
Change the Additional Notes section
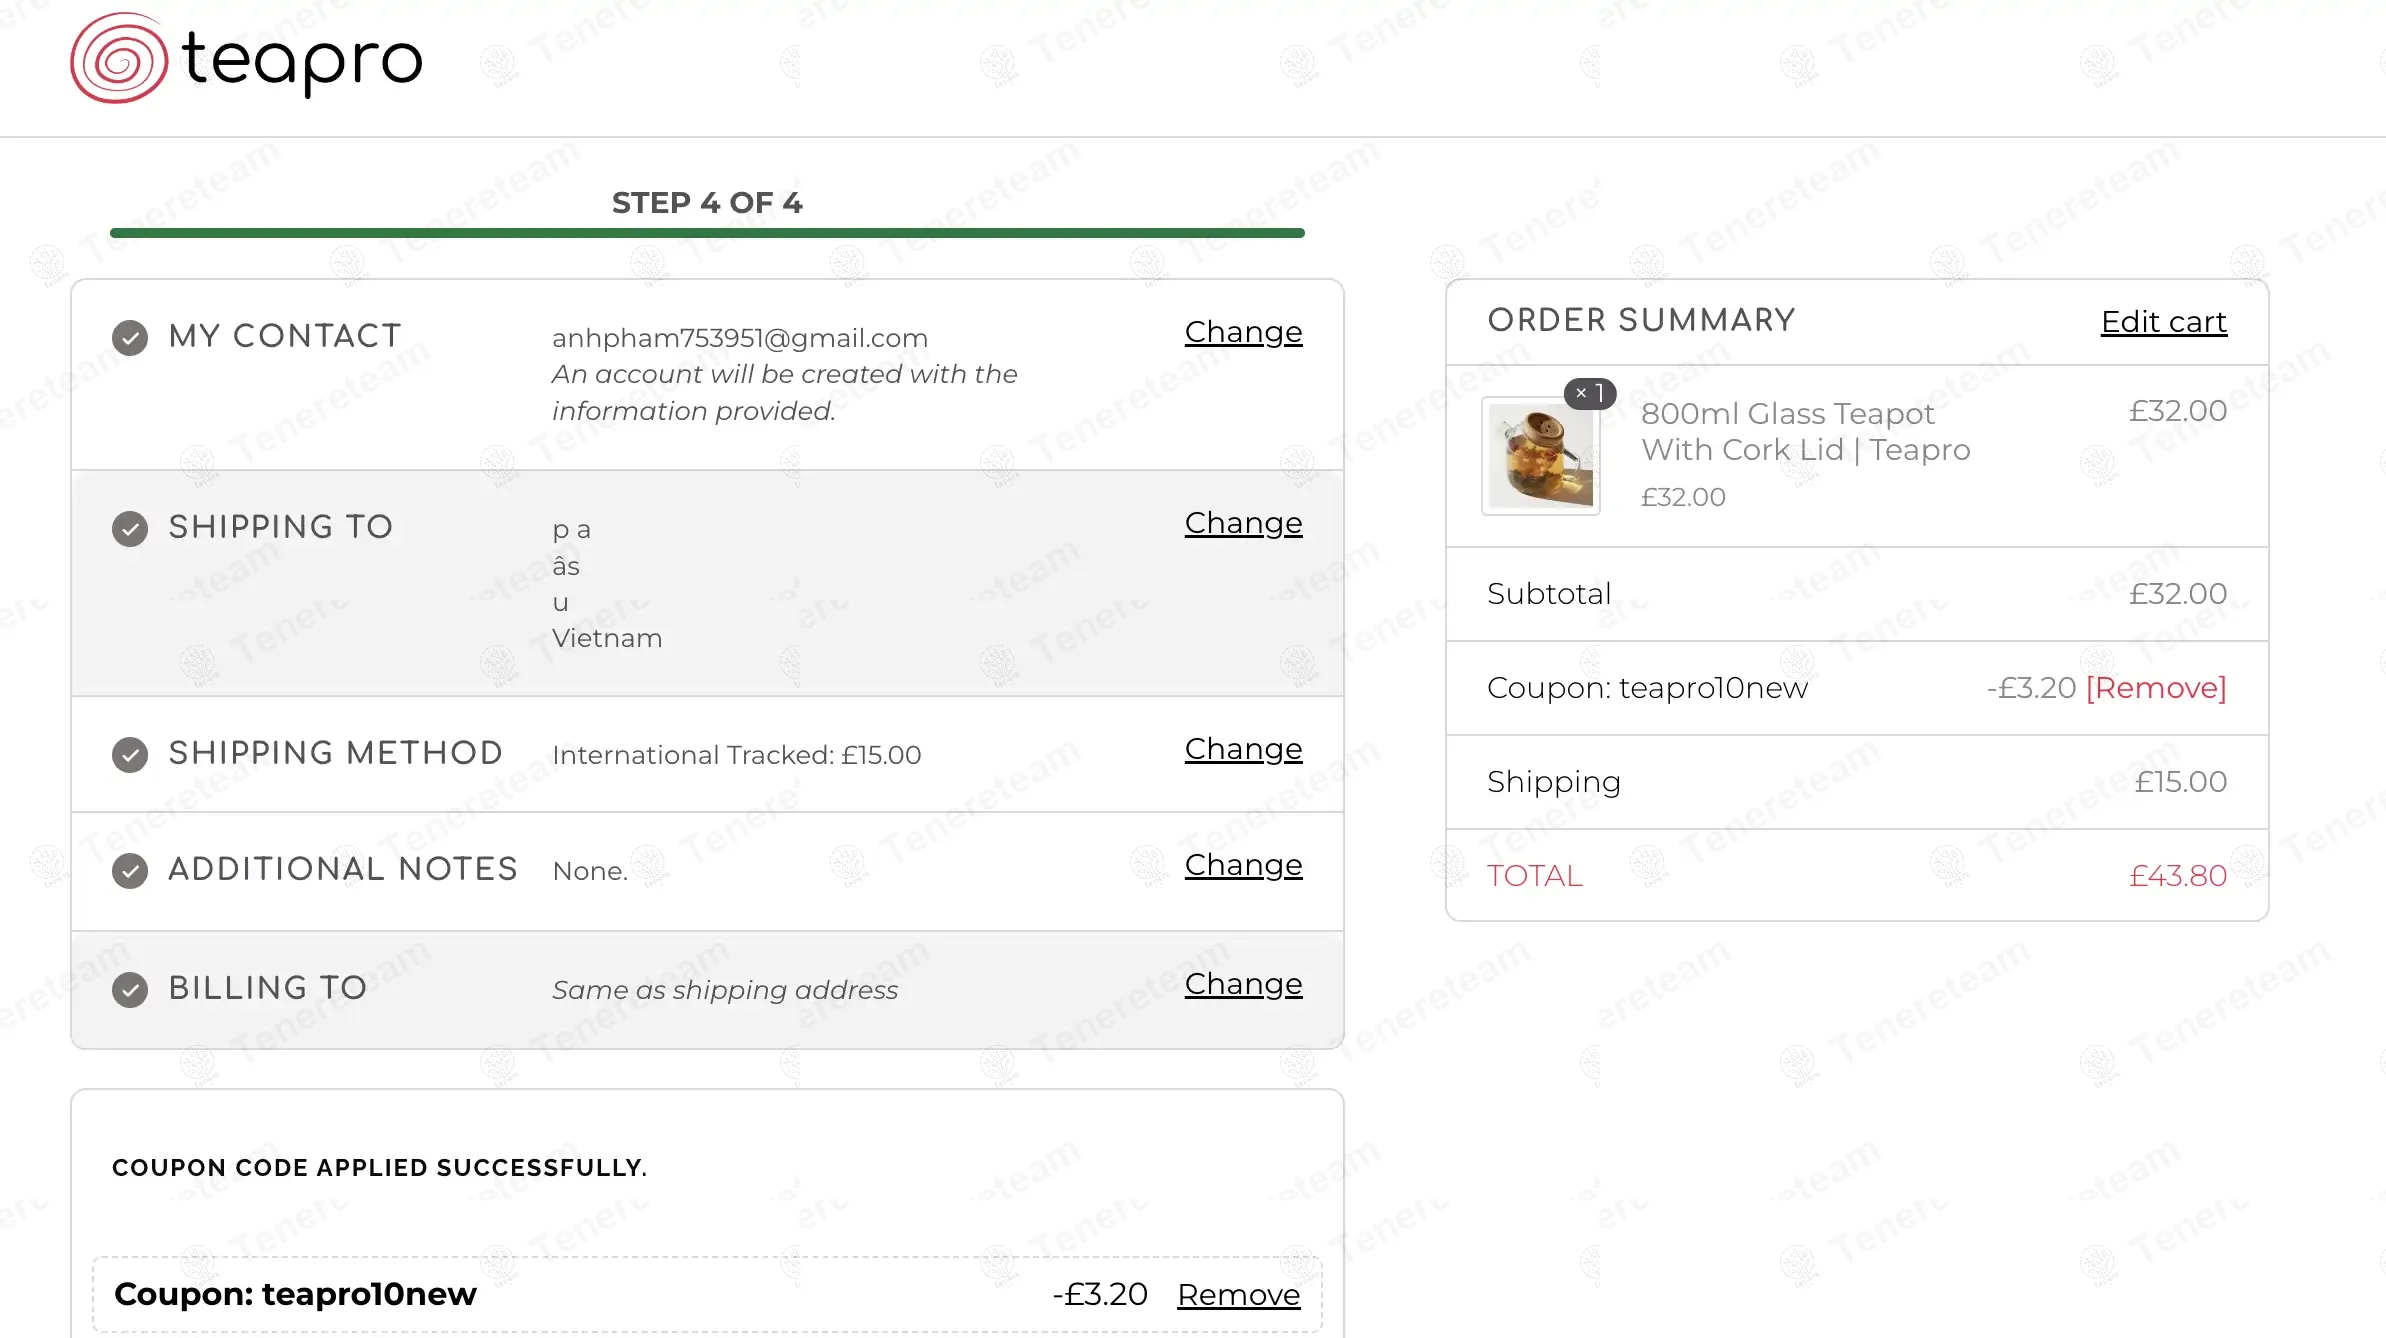click(x=1243, y=865)
